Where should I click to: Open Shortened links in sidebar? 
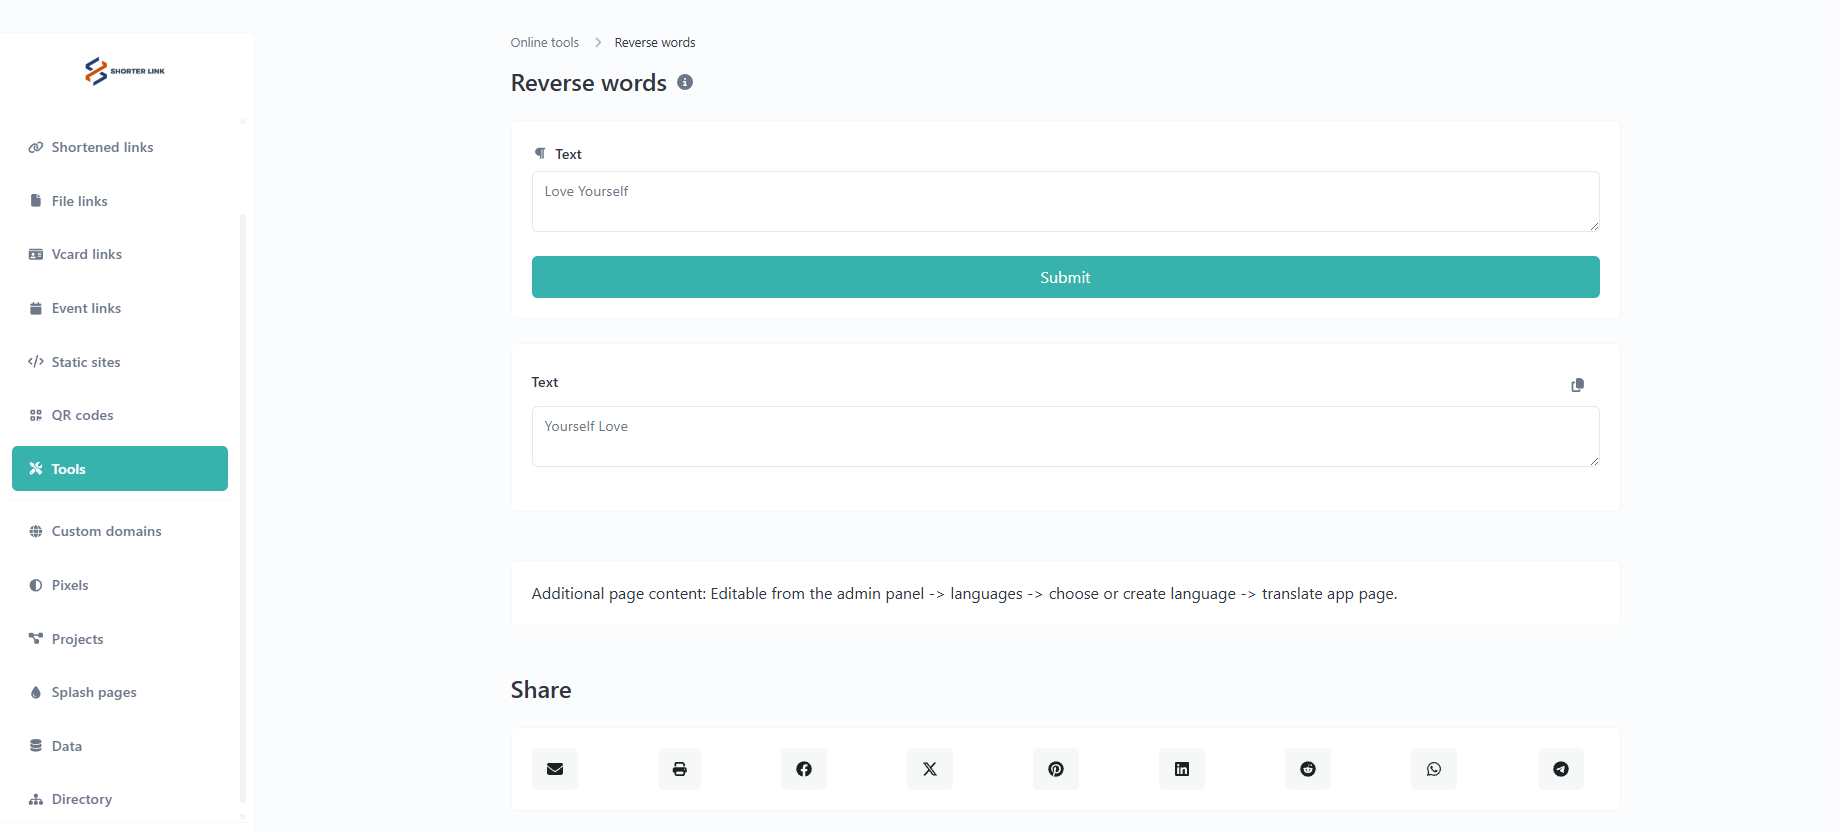[x=102, y=147]
